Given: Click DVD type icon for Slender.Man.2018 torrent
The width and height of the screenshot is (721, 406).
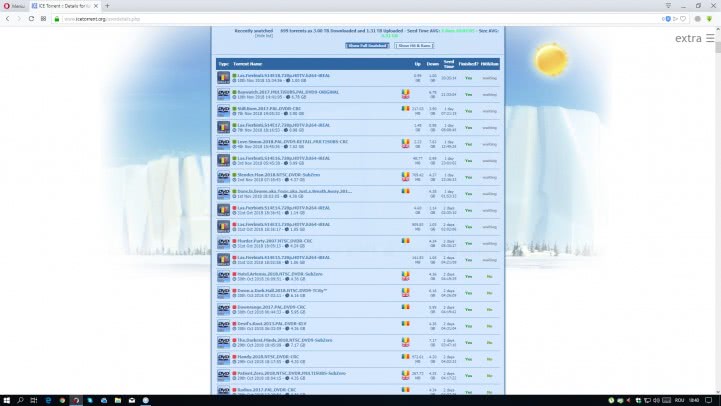Looking at the screenshot, I should 223,176.
